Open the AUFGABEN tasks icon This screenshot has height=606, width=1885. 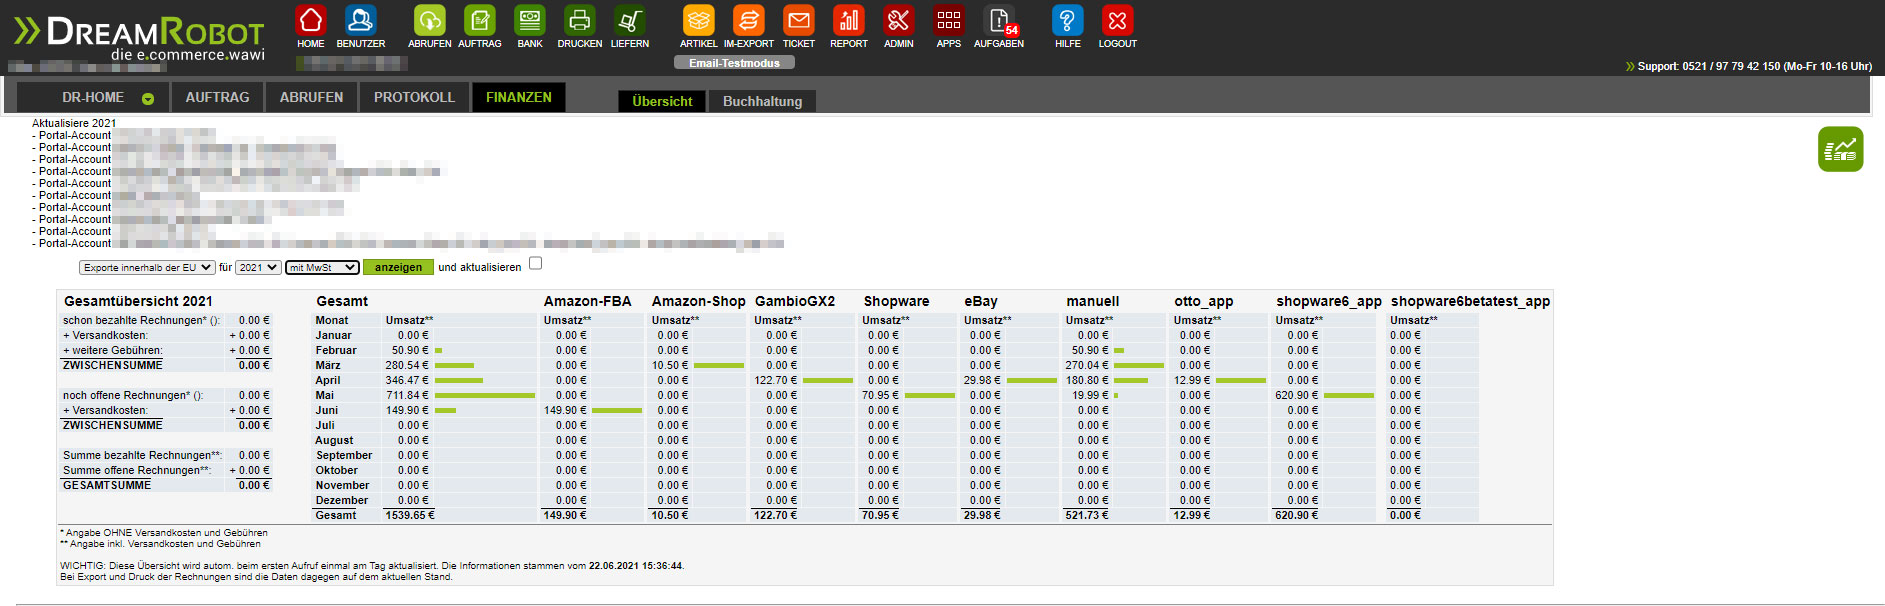coord(999,20)
